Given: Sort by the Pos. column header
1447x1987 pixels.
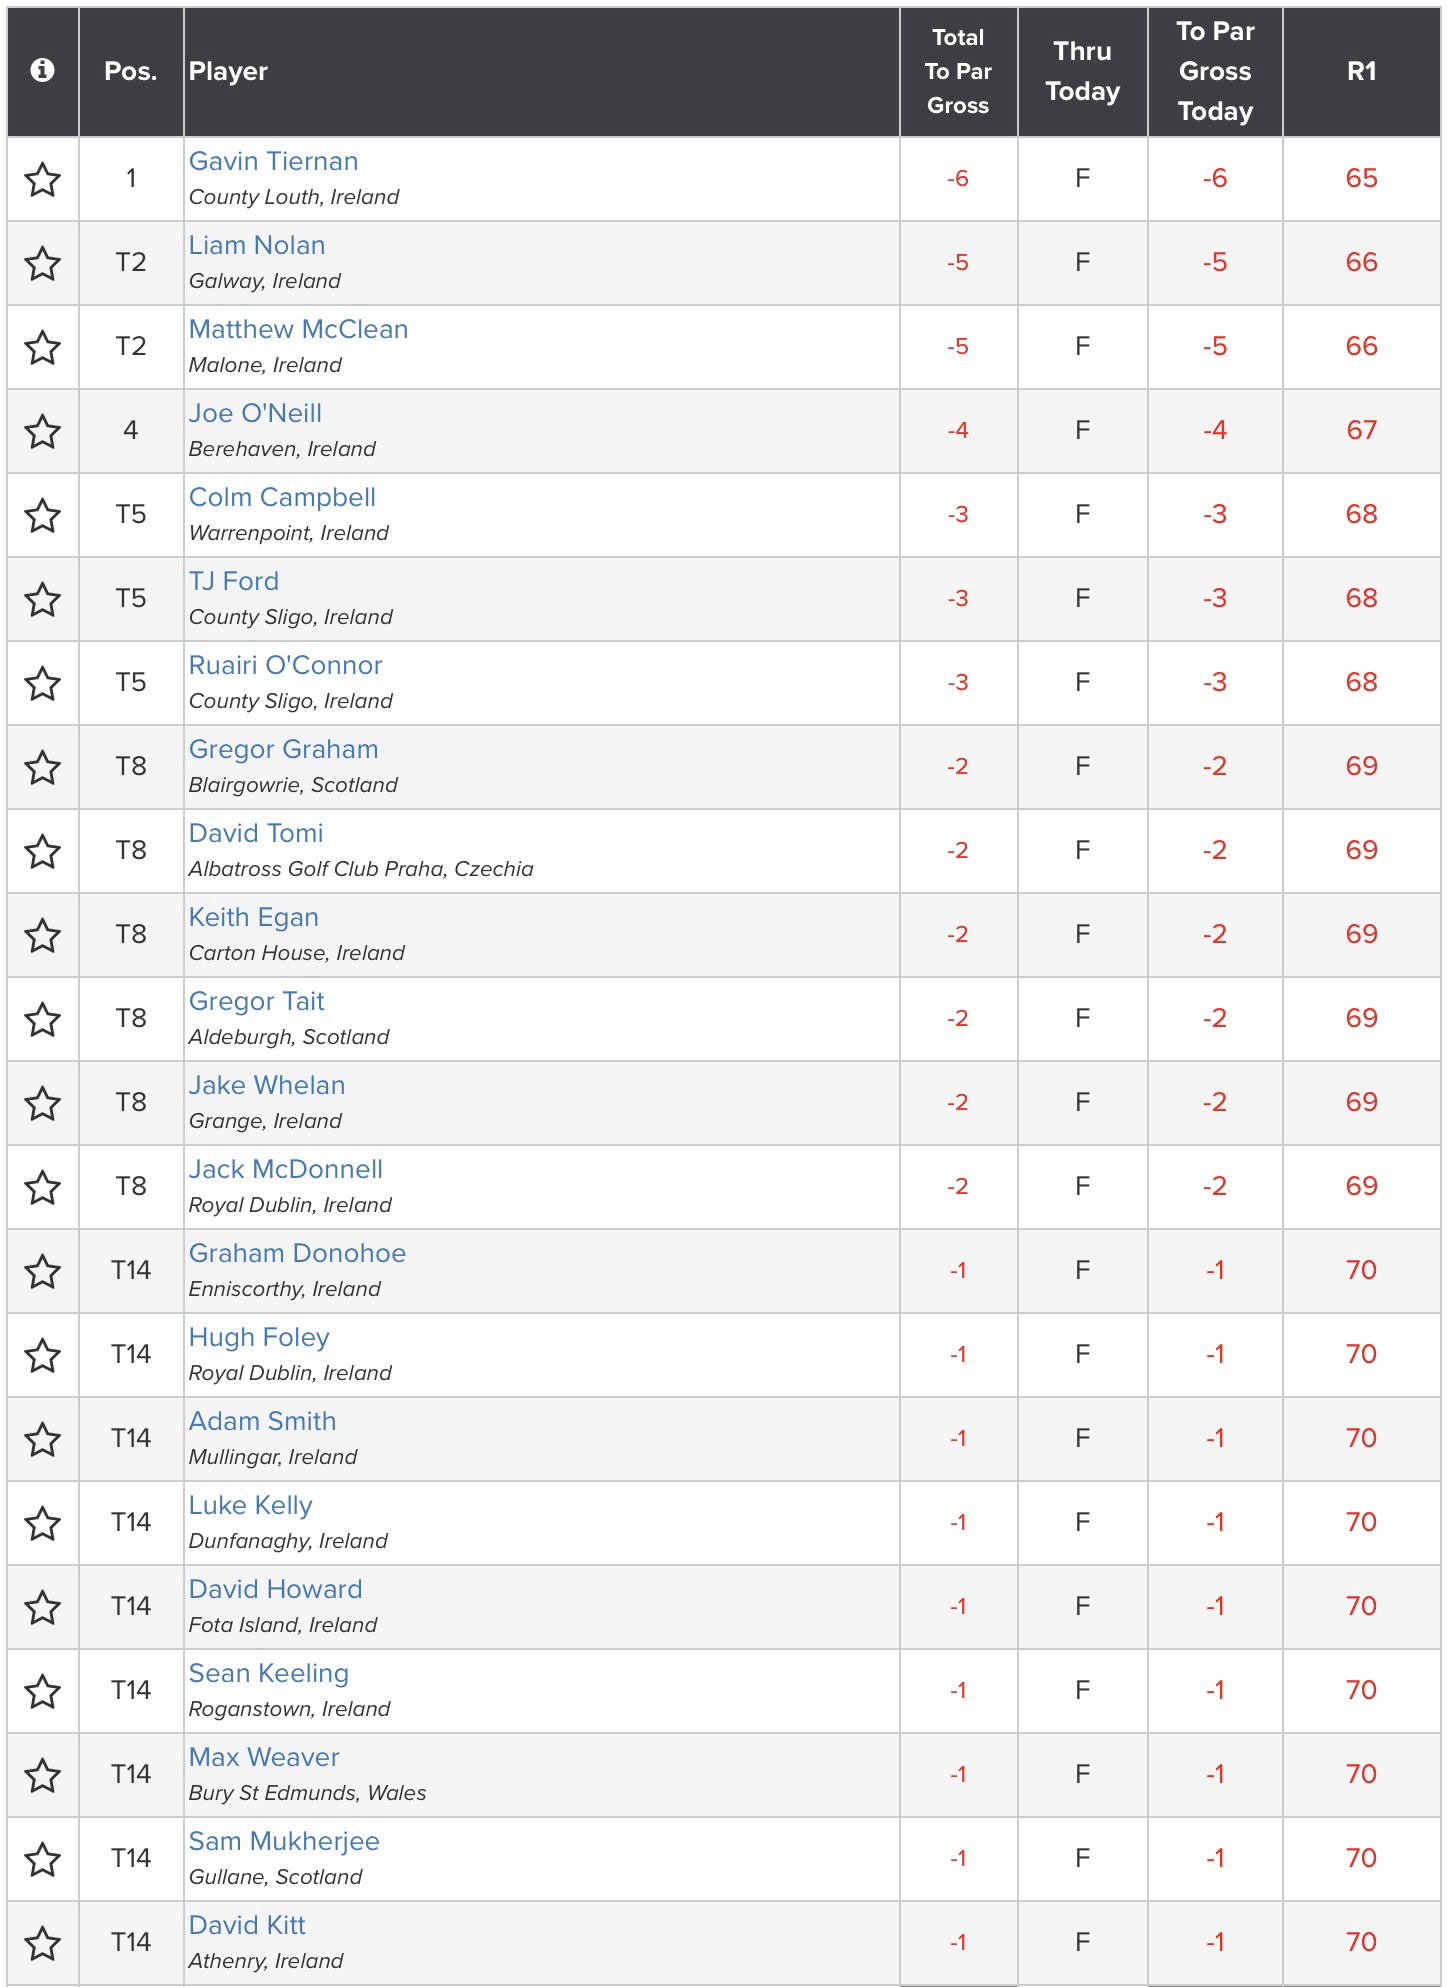Looking at the screenshot, I should pos(131,72).
